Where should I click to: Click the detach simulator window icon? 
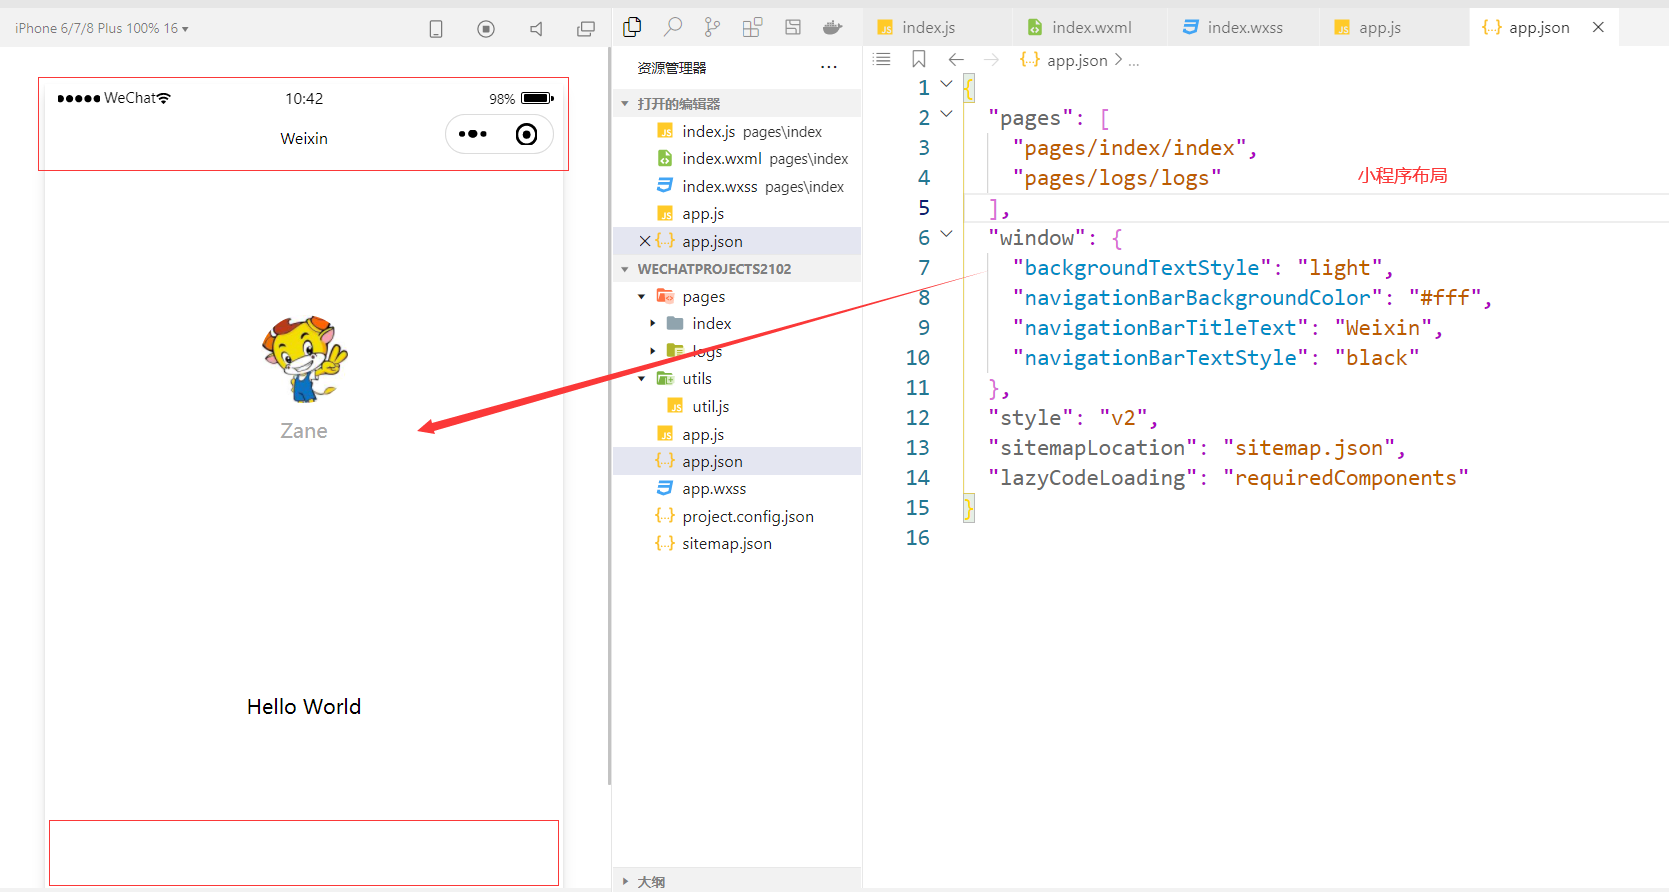click(x=586, y=29)
